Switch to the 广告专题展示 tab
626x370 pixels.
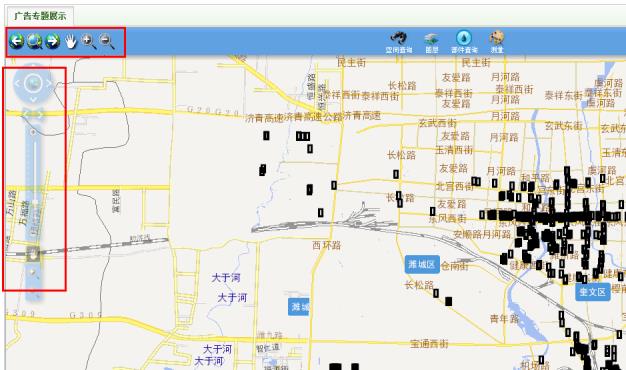coord(40,16)
